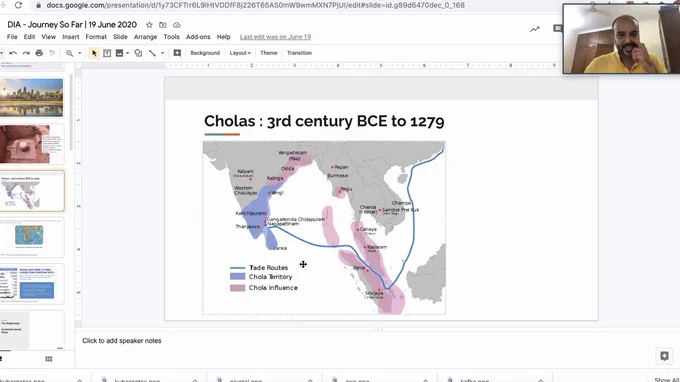Open the Edit menu
The height and width of the screenshot is (382, 680).
pos(29,37)
